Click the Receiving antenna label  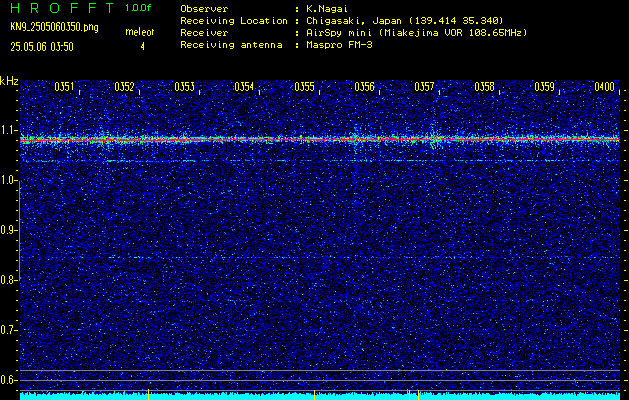point(231,45)
